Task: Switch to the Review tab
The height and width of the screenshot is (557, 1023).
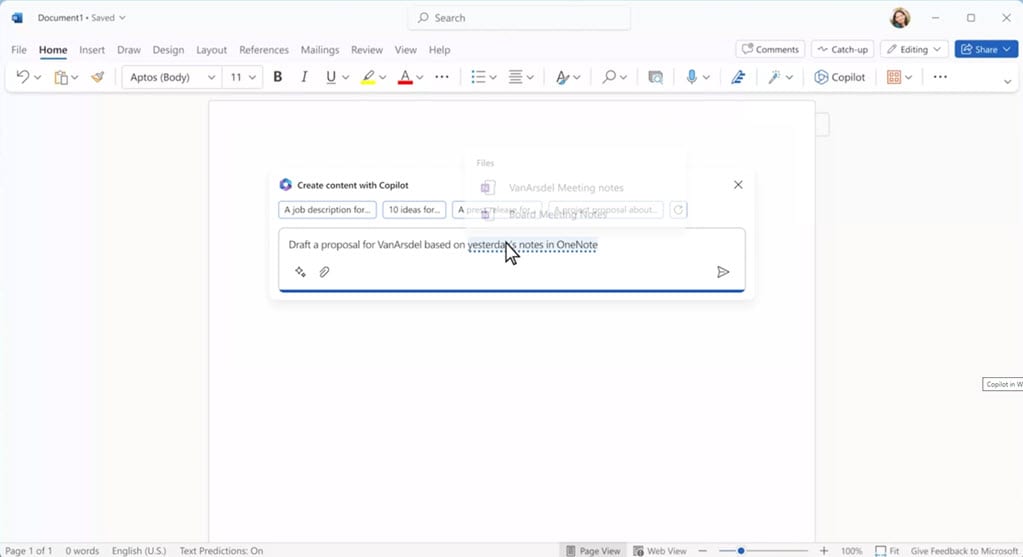Action: point(367,50)
